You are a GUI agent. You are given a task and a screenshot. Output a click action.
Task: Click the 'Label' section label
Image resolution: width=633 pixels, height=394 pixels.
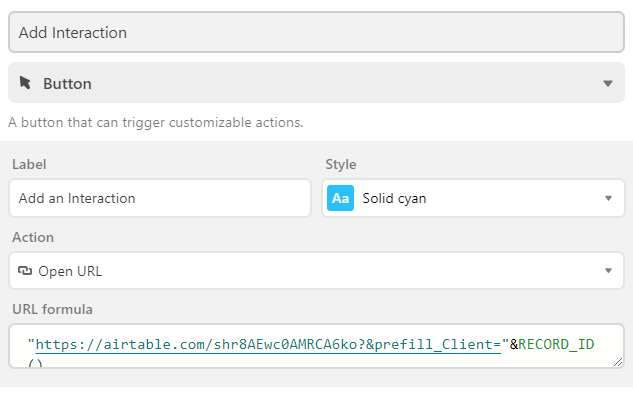coord(29,164)
